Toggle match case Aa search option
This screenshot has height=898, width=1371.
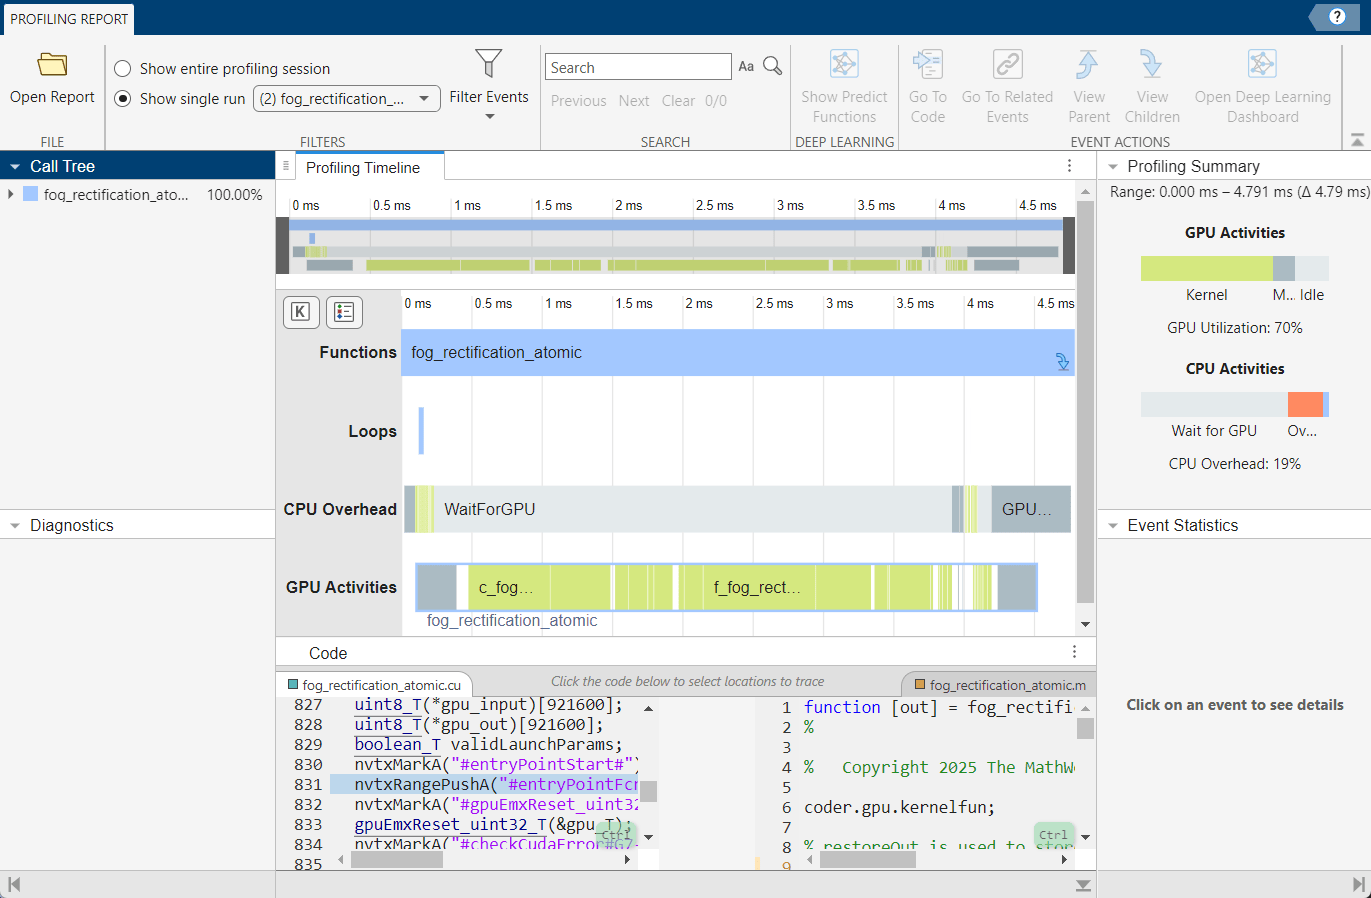tap(746, 66)
